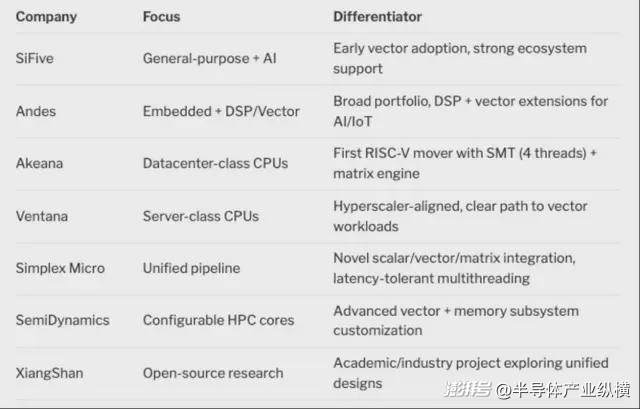Viewport: 640px width, 409px height.
Task: Click the Company column header
Action: coord(46,17)
